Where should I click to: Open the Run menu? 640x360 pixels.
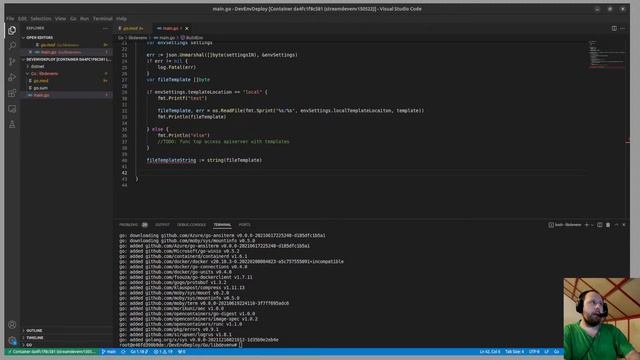click(x=84, y=18)
